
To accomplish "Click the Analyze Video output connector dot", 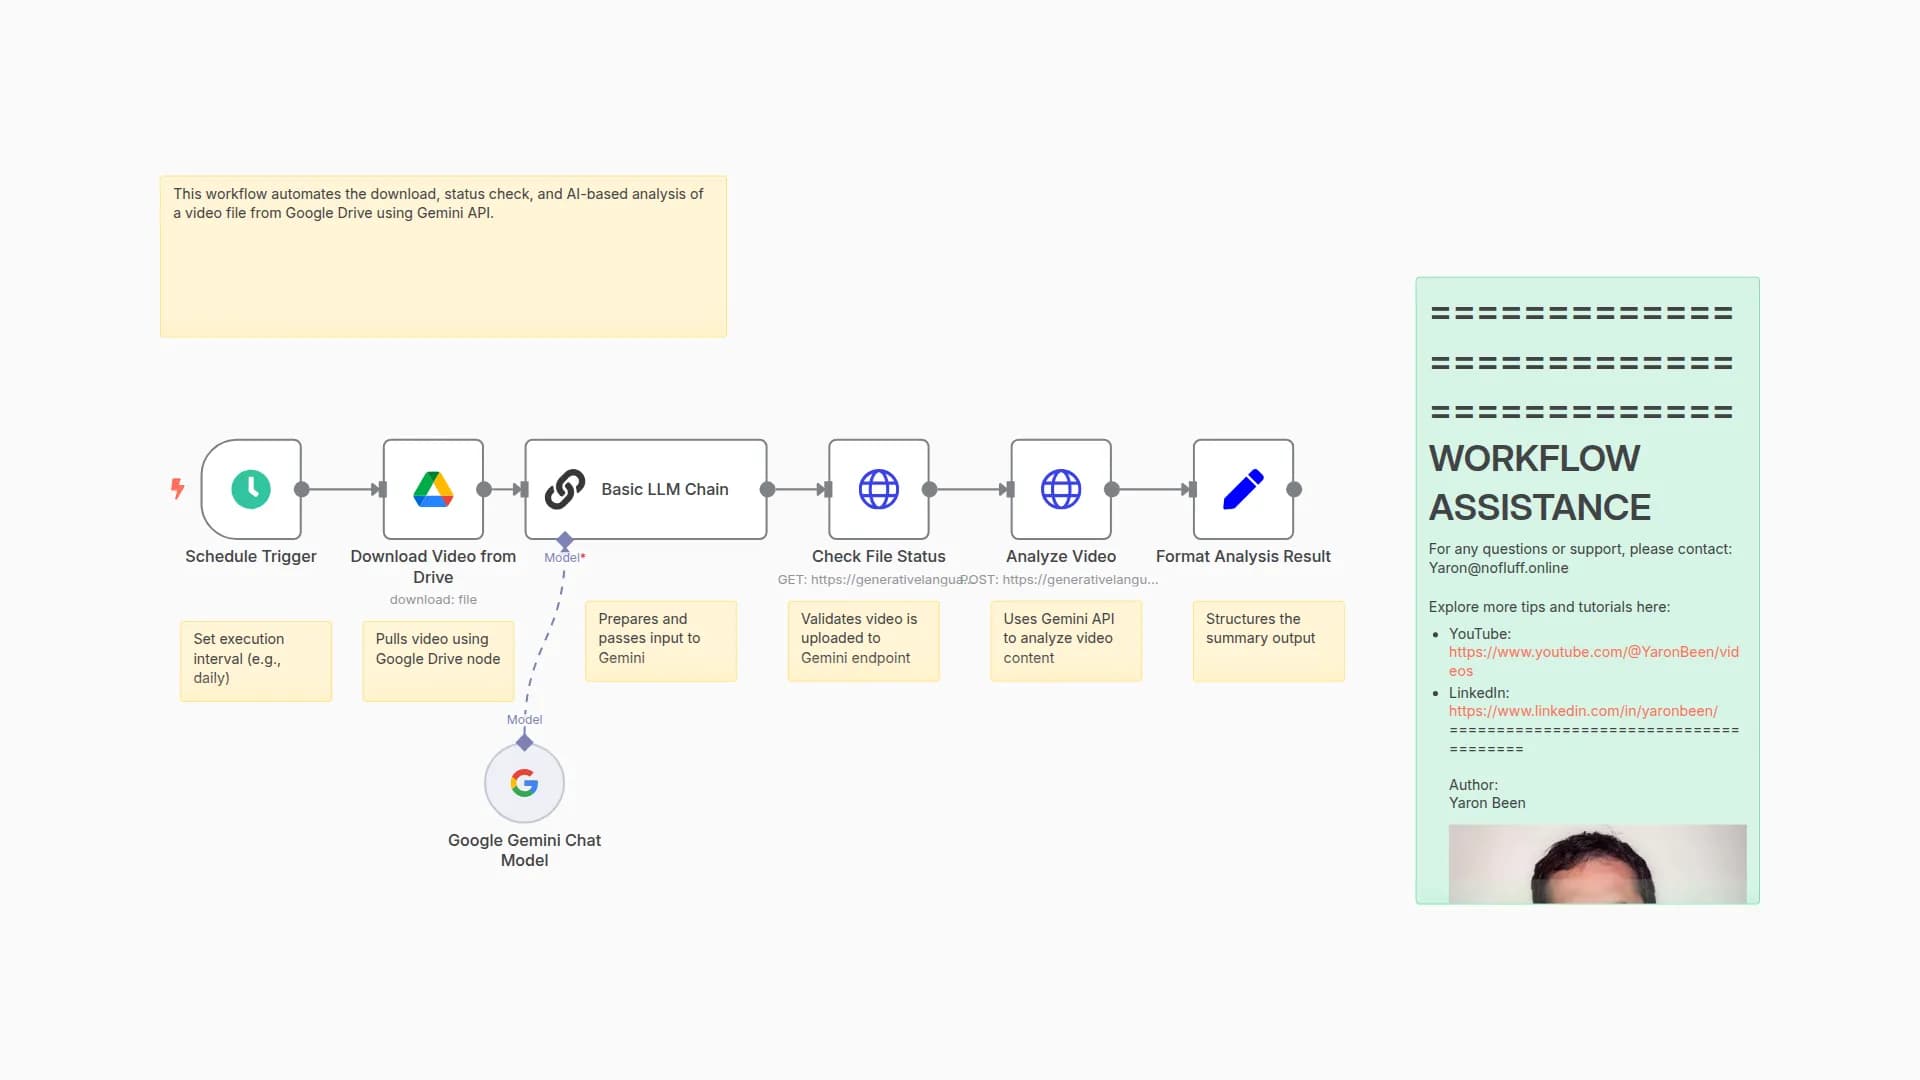I will (1111, 489).
